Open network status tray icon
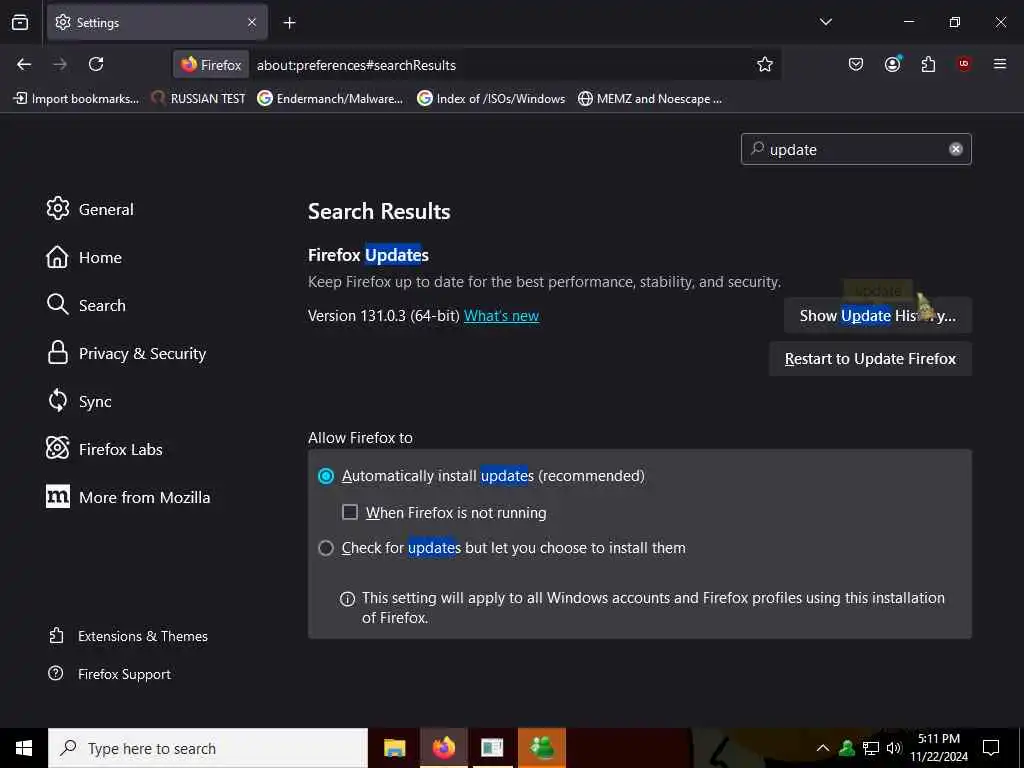The width and height of the screenshot is (1024, 768). pos(871,748)
